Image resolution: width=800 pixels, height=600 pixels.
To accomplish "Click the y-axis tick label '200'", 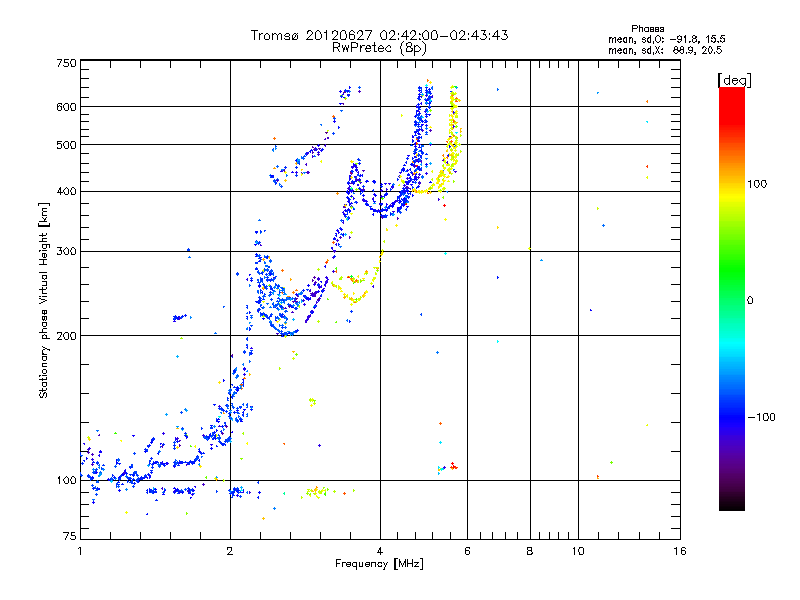I will pos(66,336).
